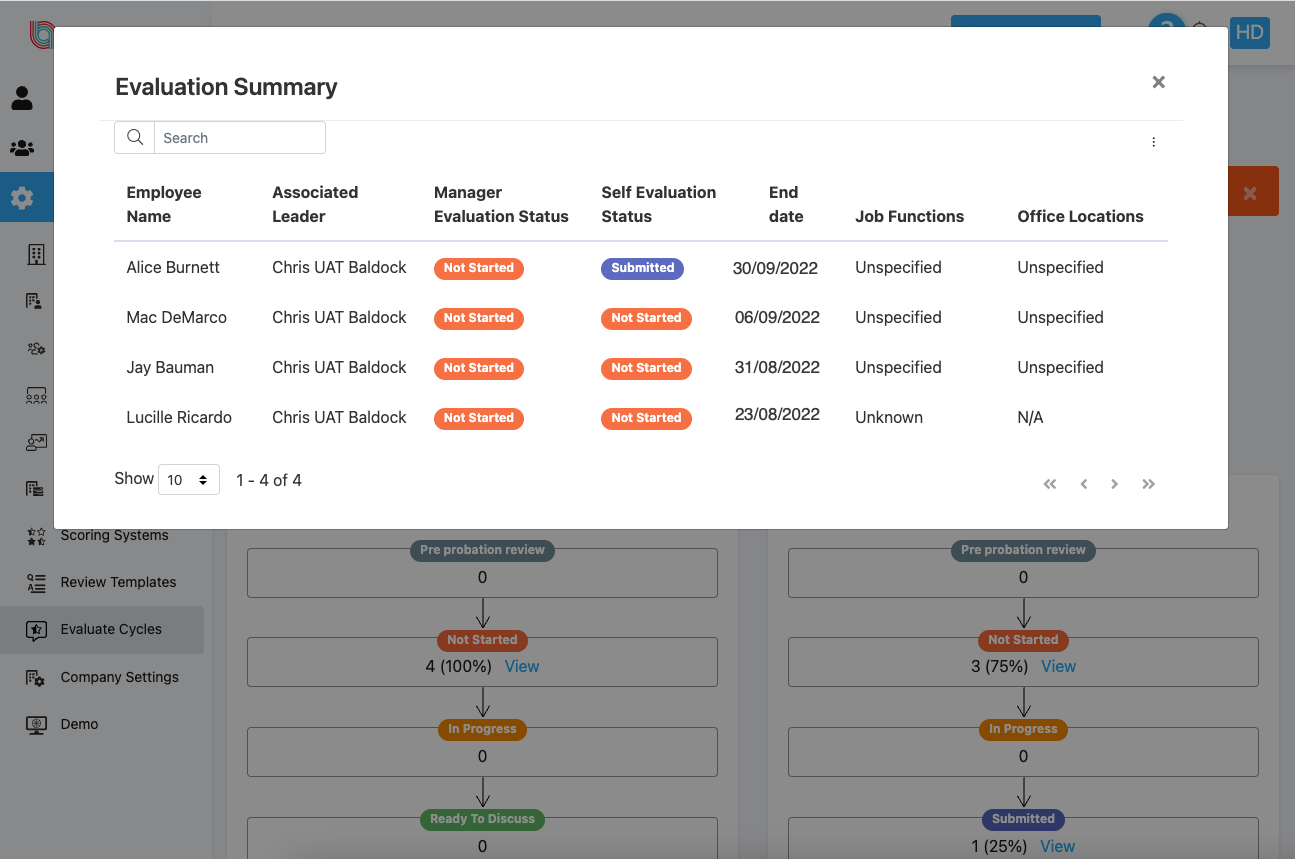This screenshot has width=1295, height=859.
Task: Sort by Manager Evaluation Status header
Action: pos(501,204)
